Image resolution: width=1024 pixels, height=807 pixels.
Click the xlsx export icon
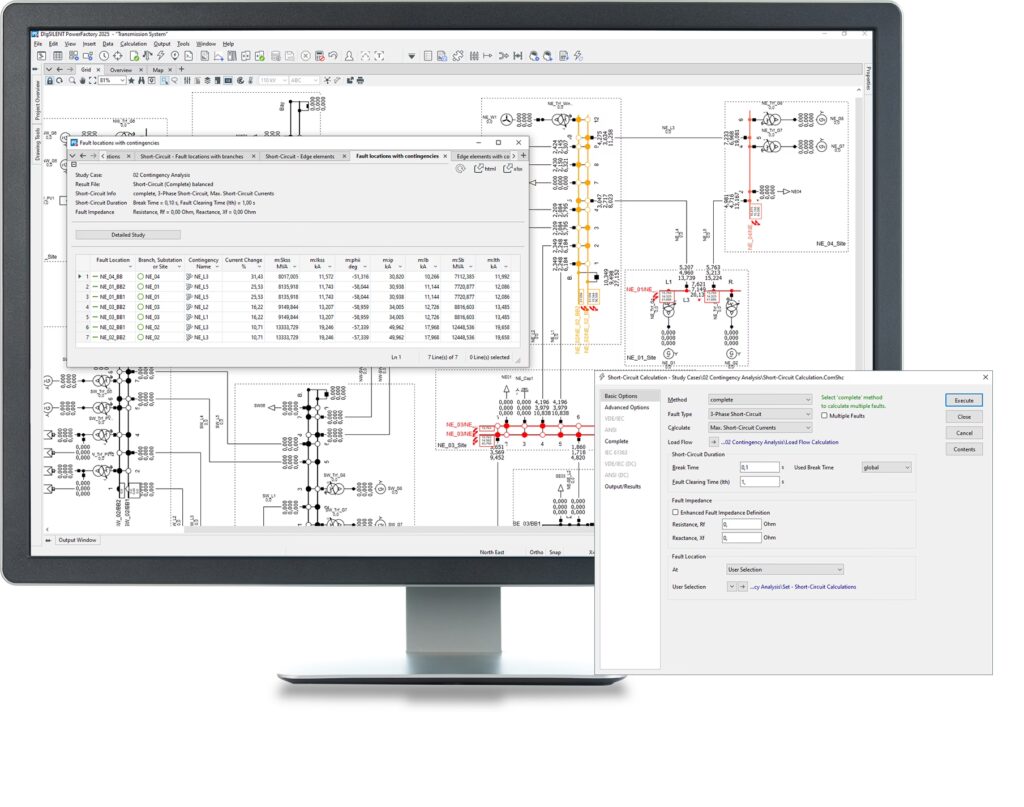[512, 169]
